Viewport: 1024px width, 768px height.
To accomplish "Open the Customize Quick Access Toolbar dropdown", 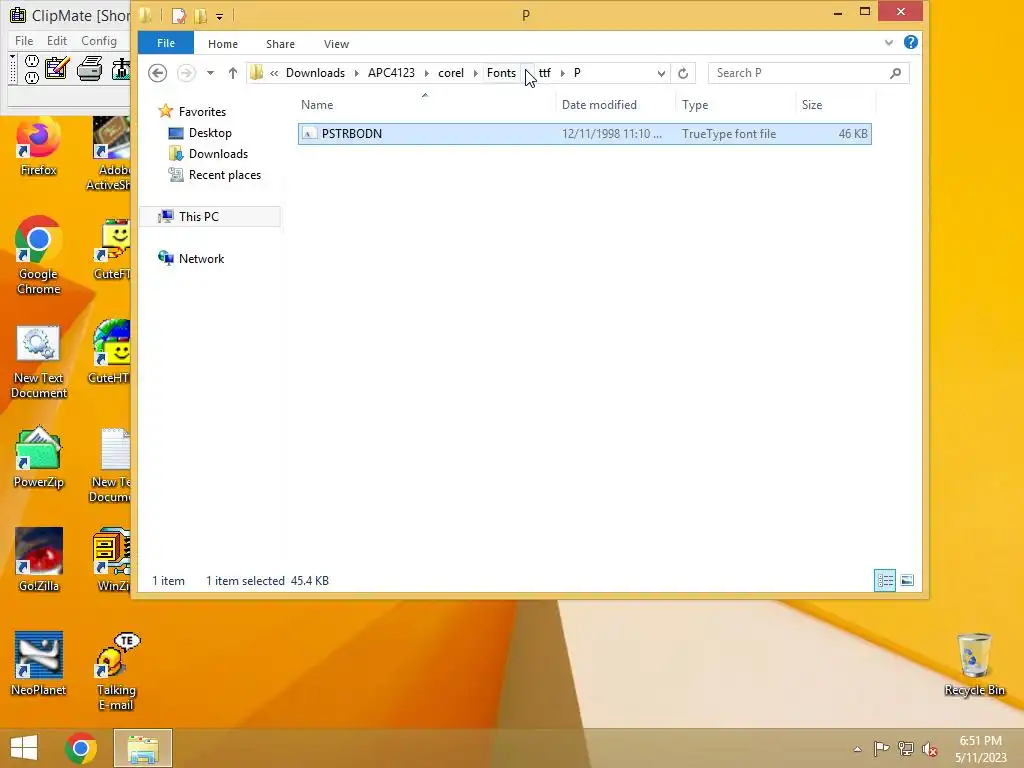I will [219, 16].
